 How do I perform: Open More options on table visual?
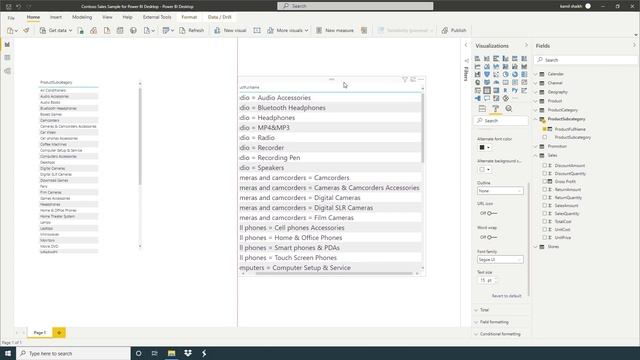click(421, 80)
